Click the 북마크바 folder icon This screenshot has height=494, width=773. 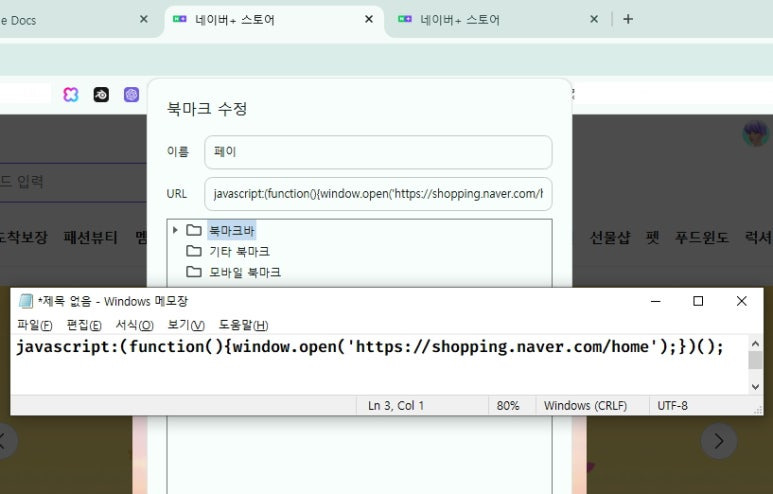click(194, 230)
